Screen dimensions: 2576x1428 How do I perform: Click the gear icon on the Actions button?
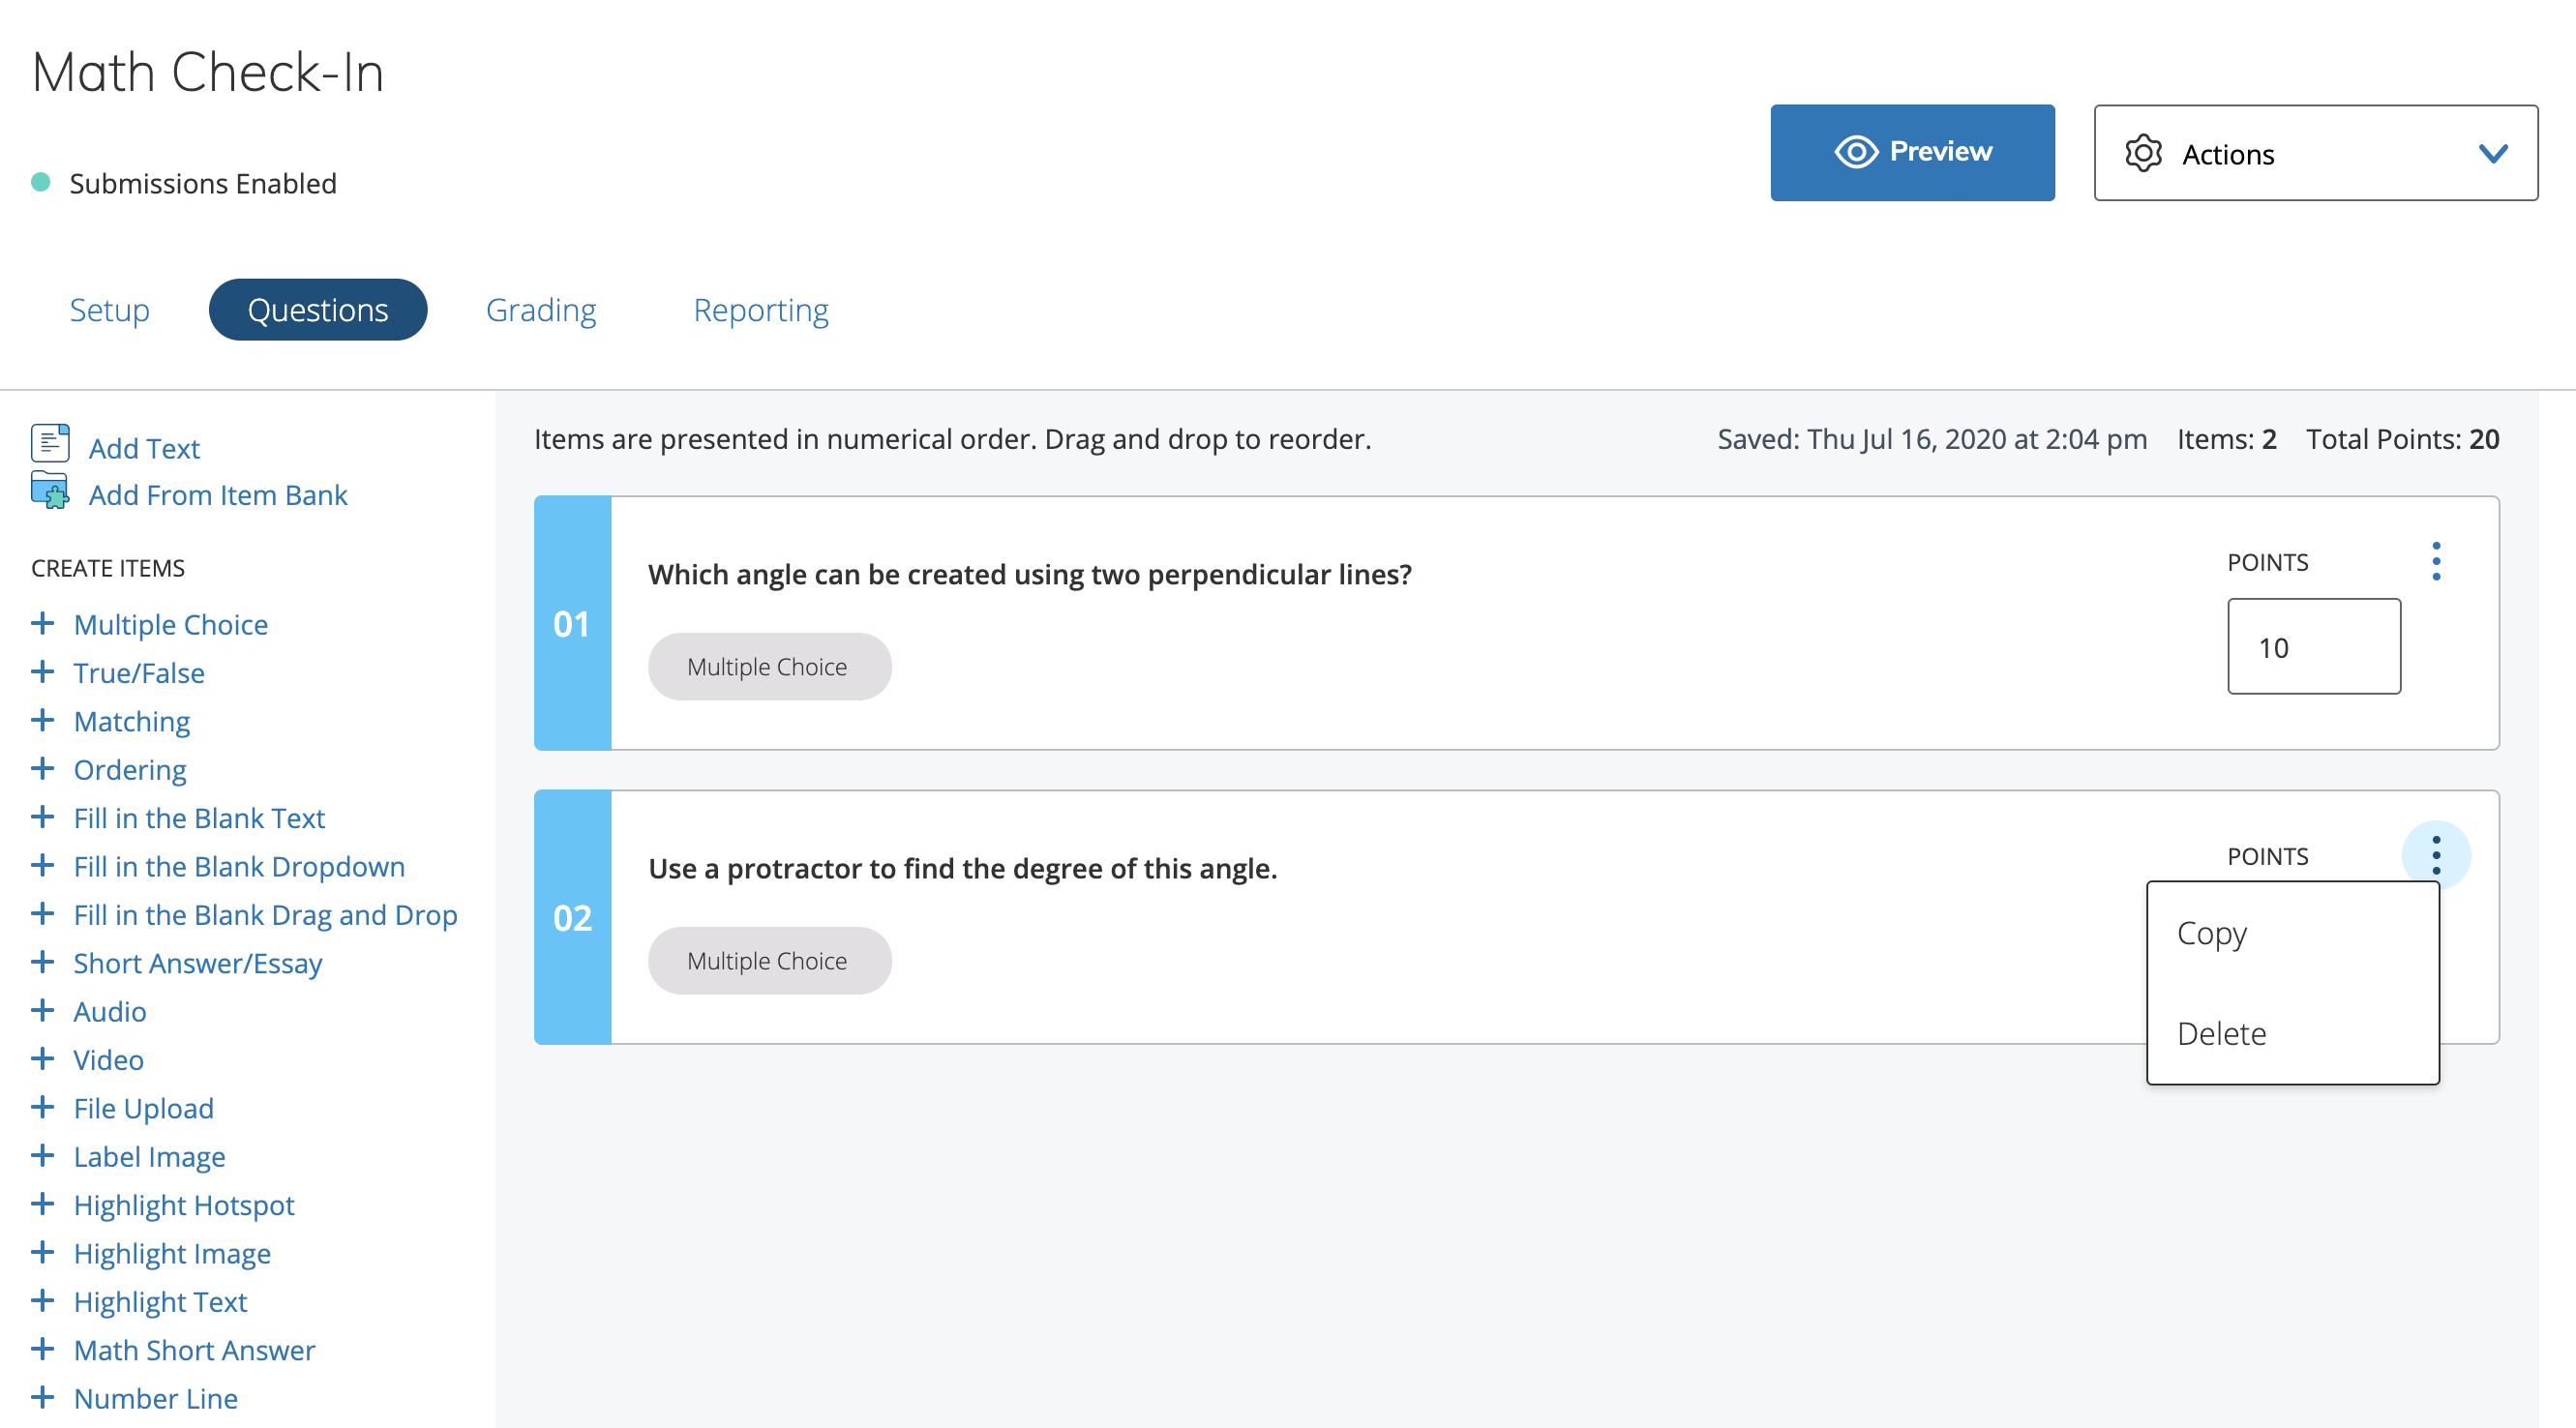pyautogui.click(x=2143, y=153)
